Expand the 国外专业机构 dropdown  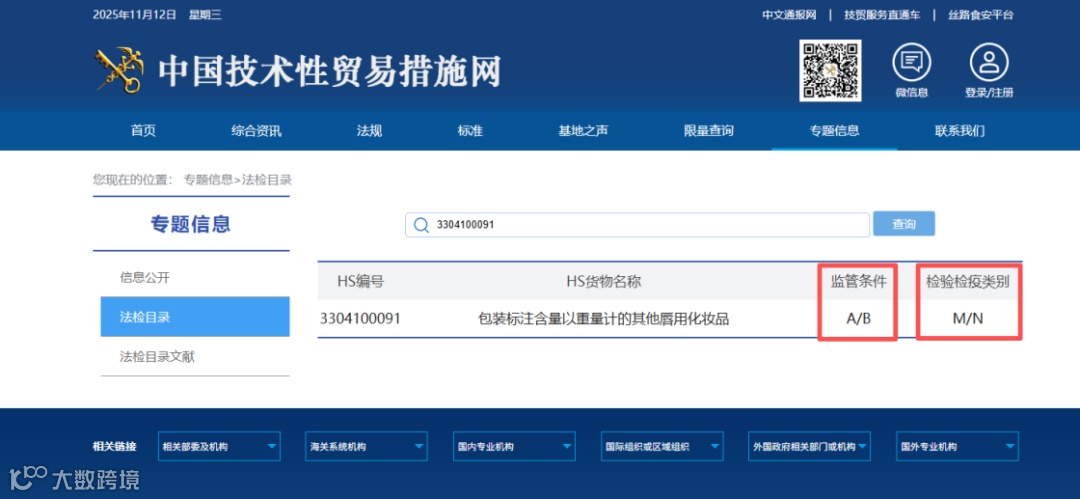[x=957, y=447]
